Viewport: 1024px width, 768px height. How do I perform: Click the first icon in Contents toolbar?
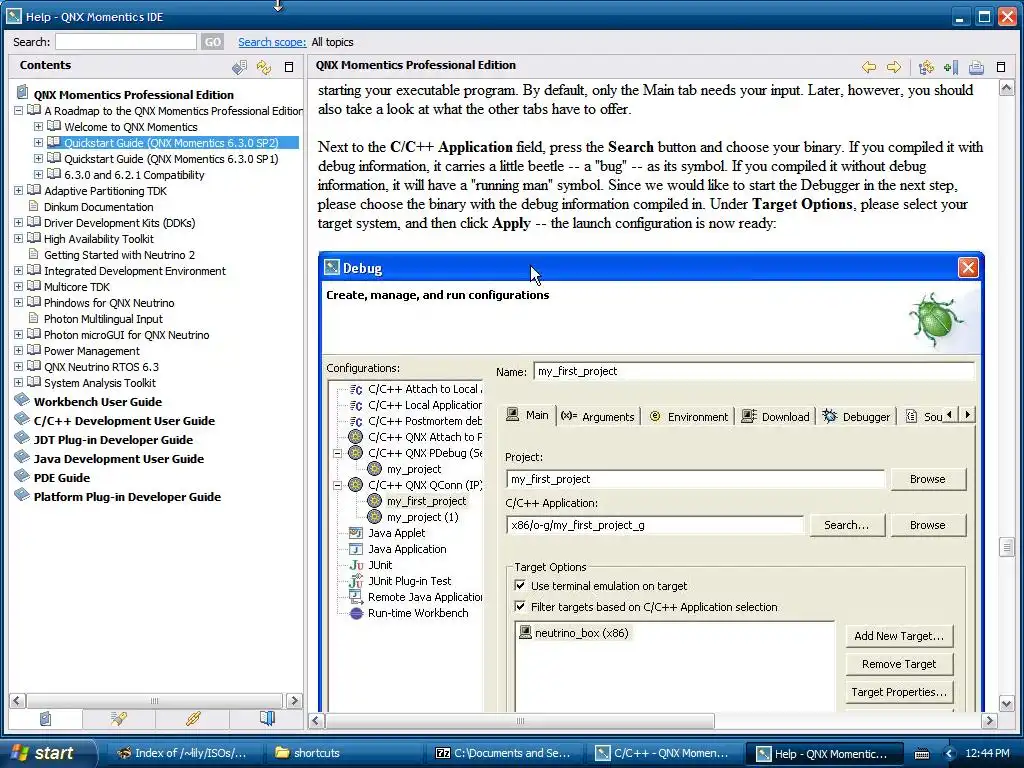tap(240, 67)
